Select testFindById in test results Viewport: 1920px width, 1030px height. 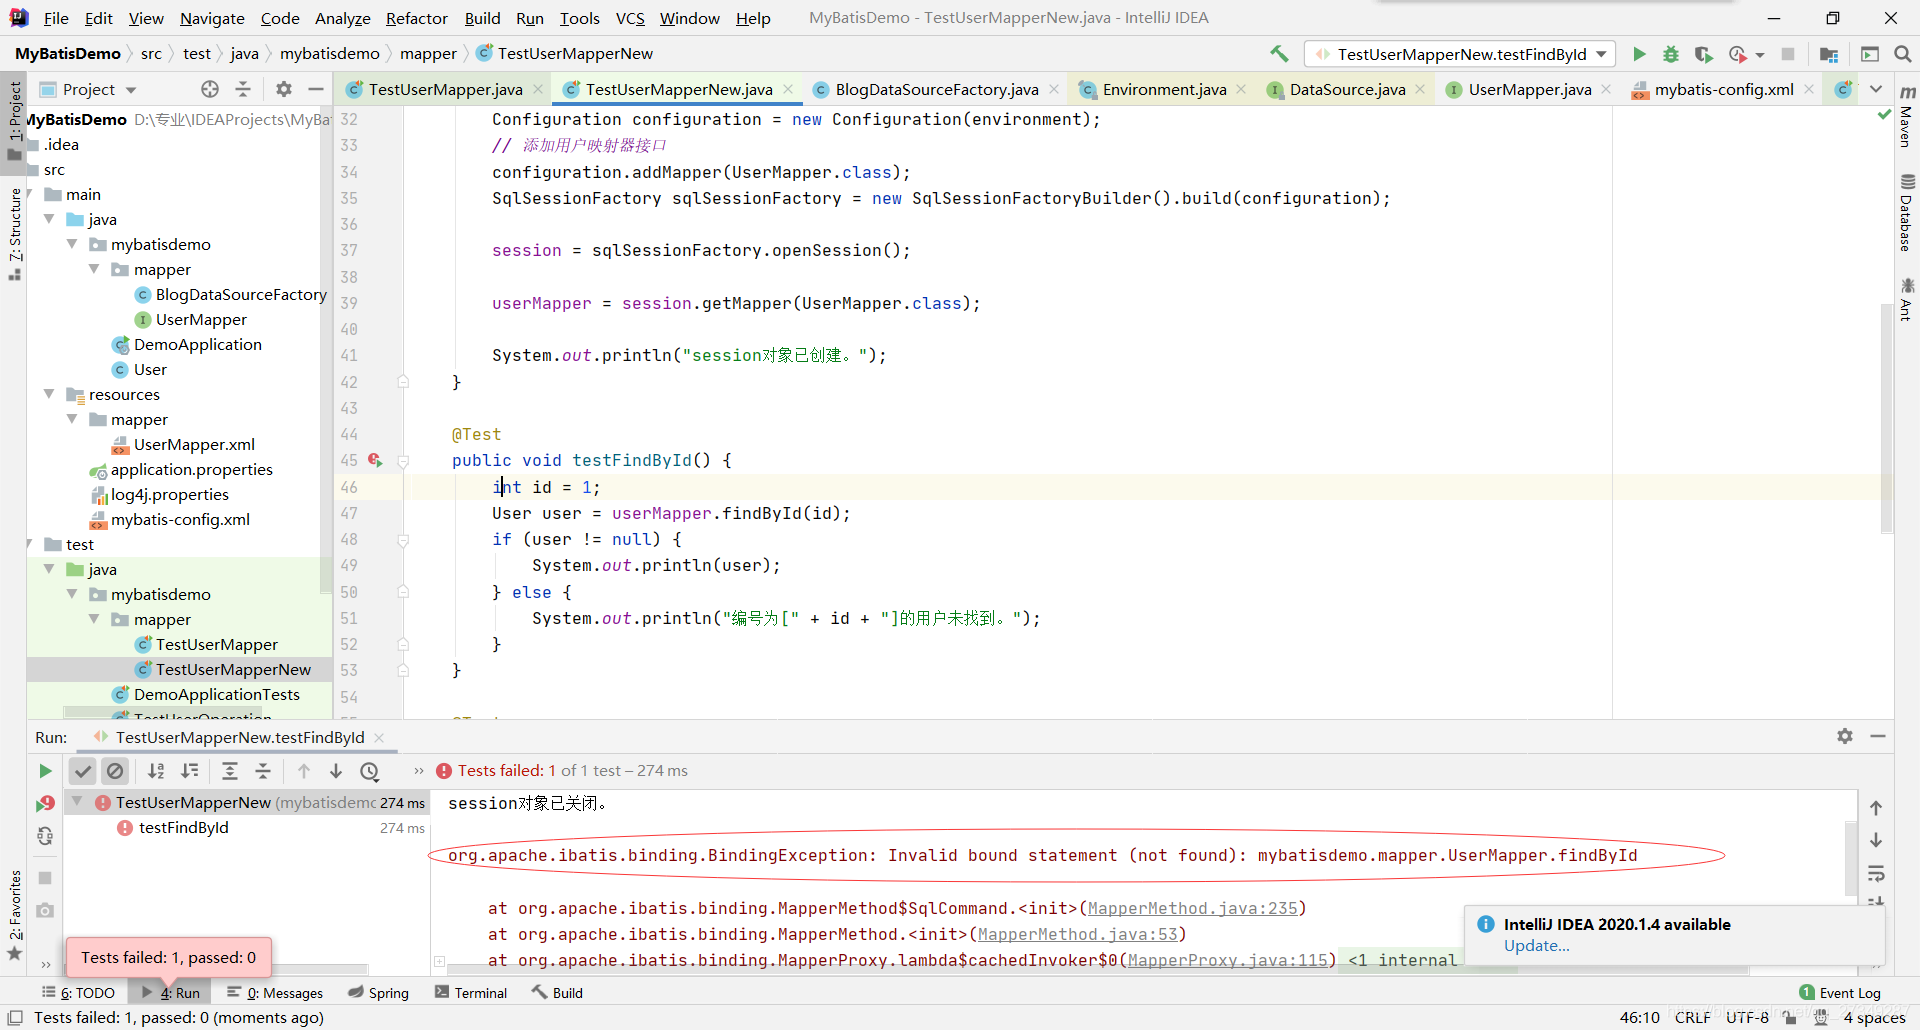pos(183,827)
